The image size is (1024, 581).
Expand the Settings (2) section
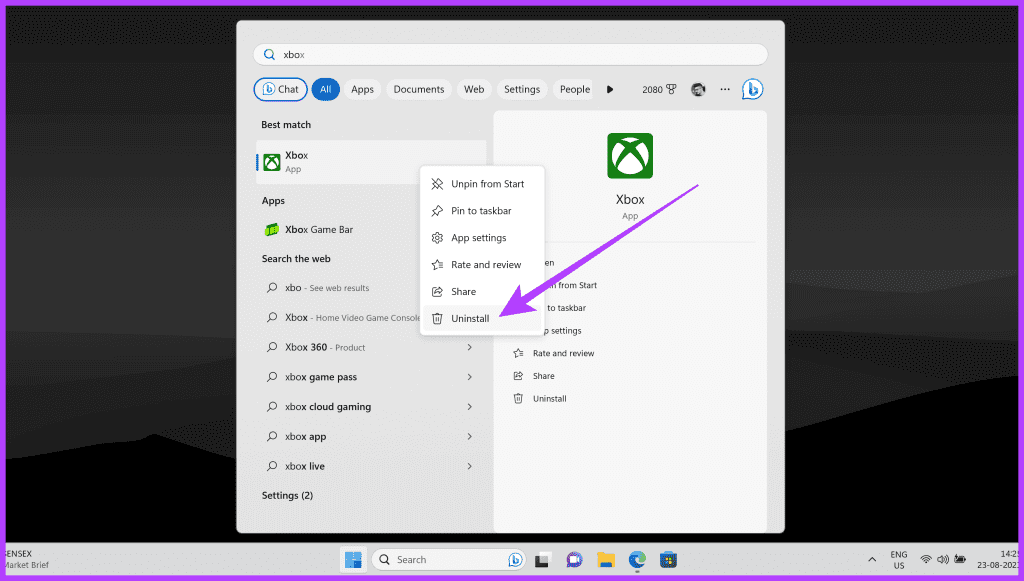pos(287,495)
